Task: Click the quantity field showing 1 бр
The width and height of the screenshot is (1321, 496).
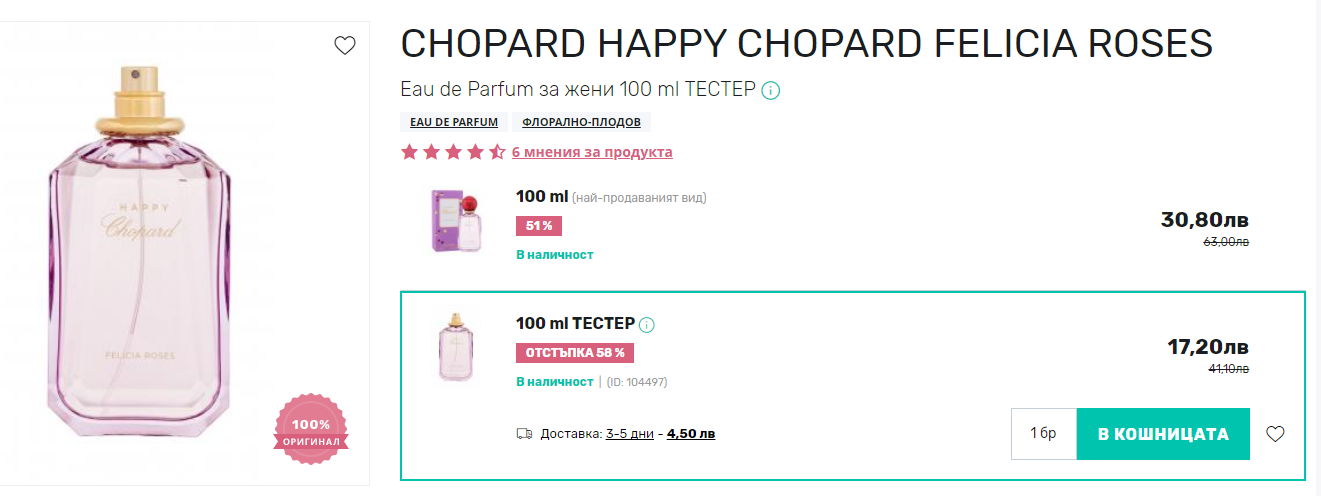Action: pyautogui.click(x=1043, y=434)
